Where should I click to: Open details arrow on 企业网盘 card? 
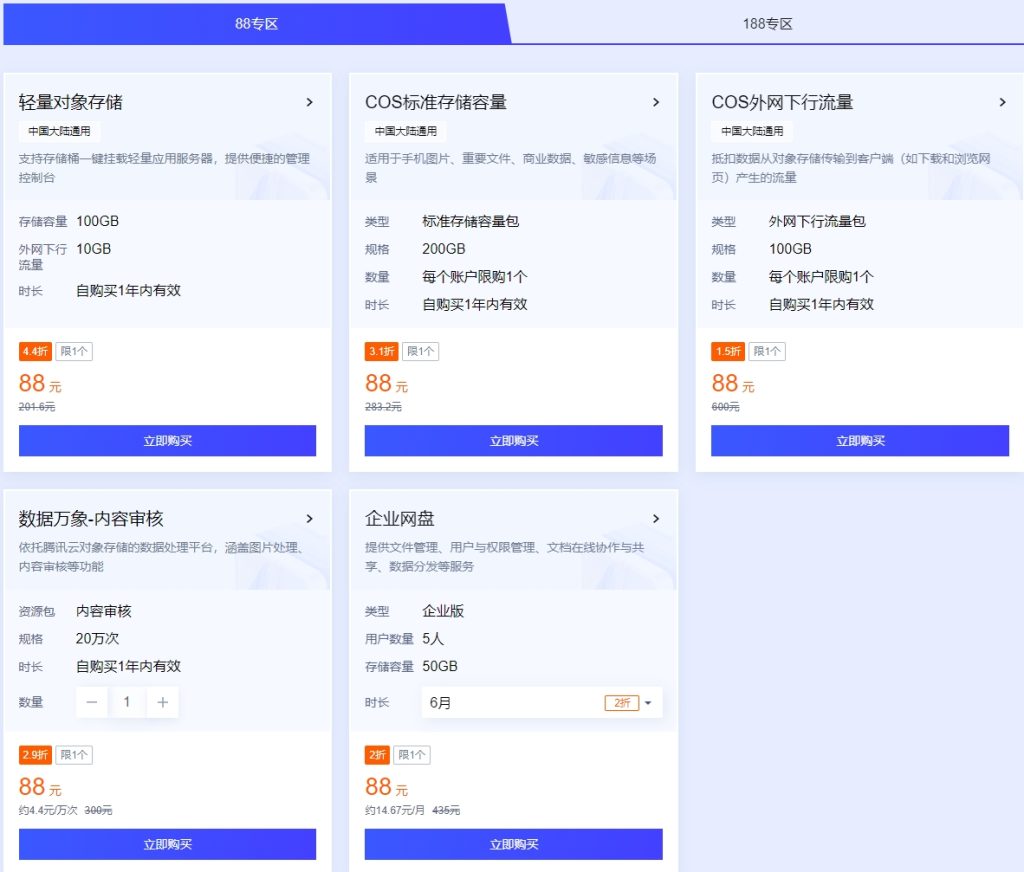click(657, 519)
